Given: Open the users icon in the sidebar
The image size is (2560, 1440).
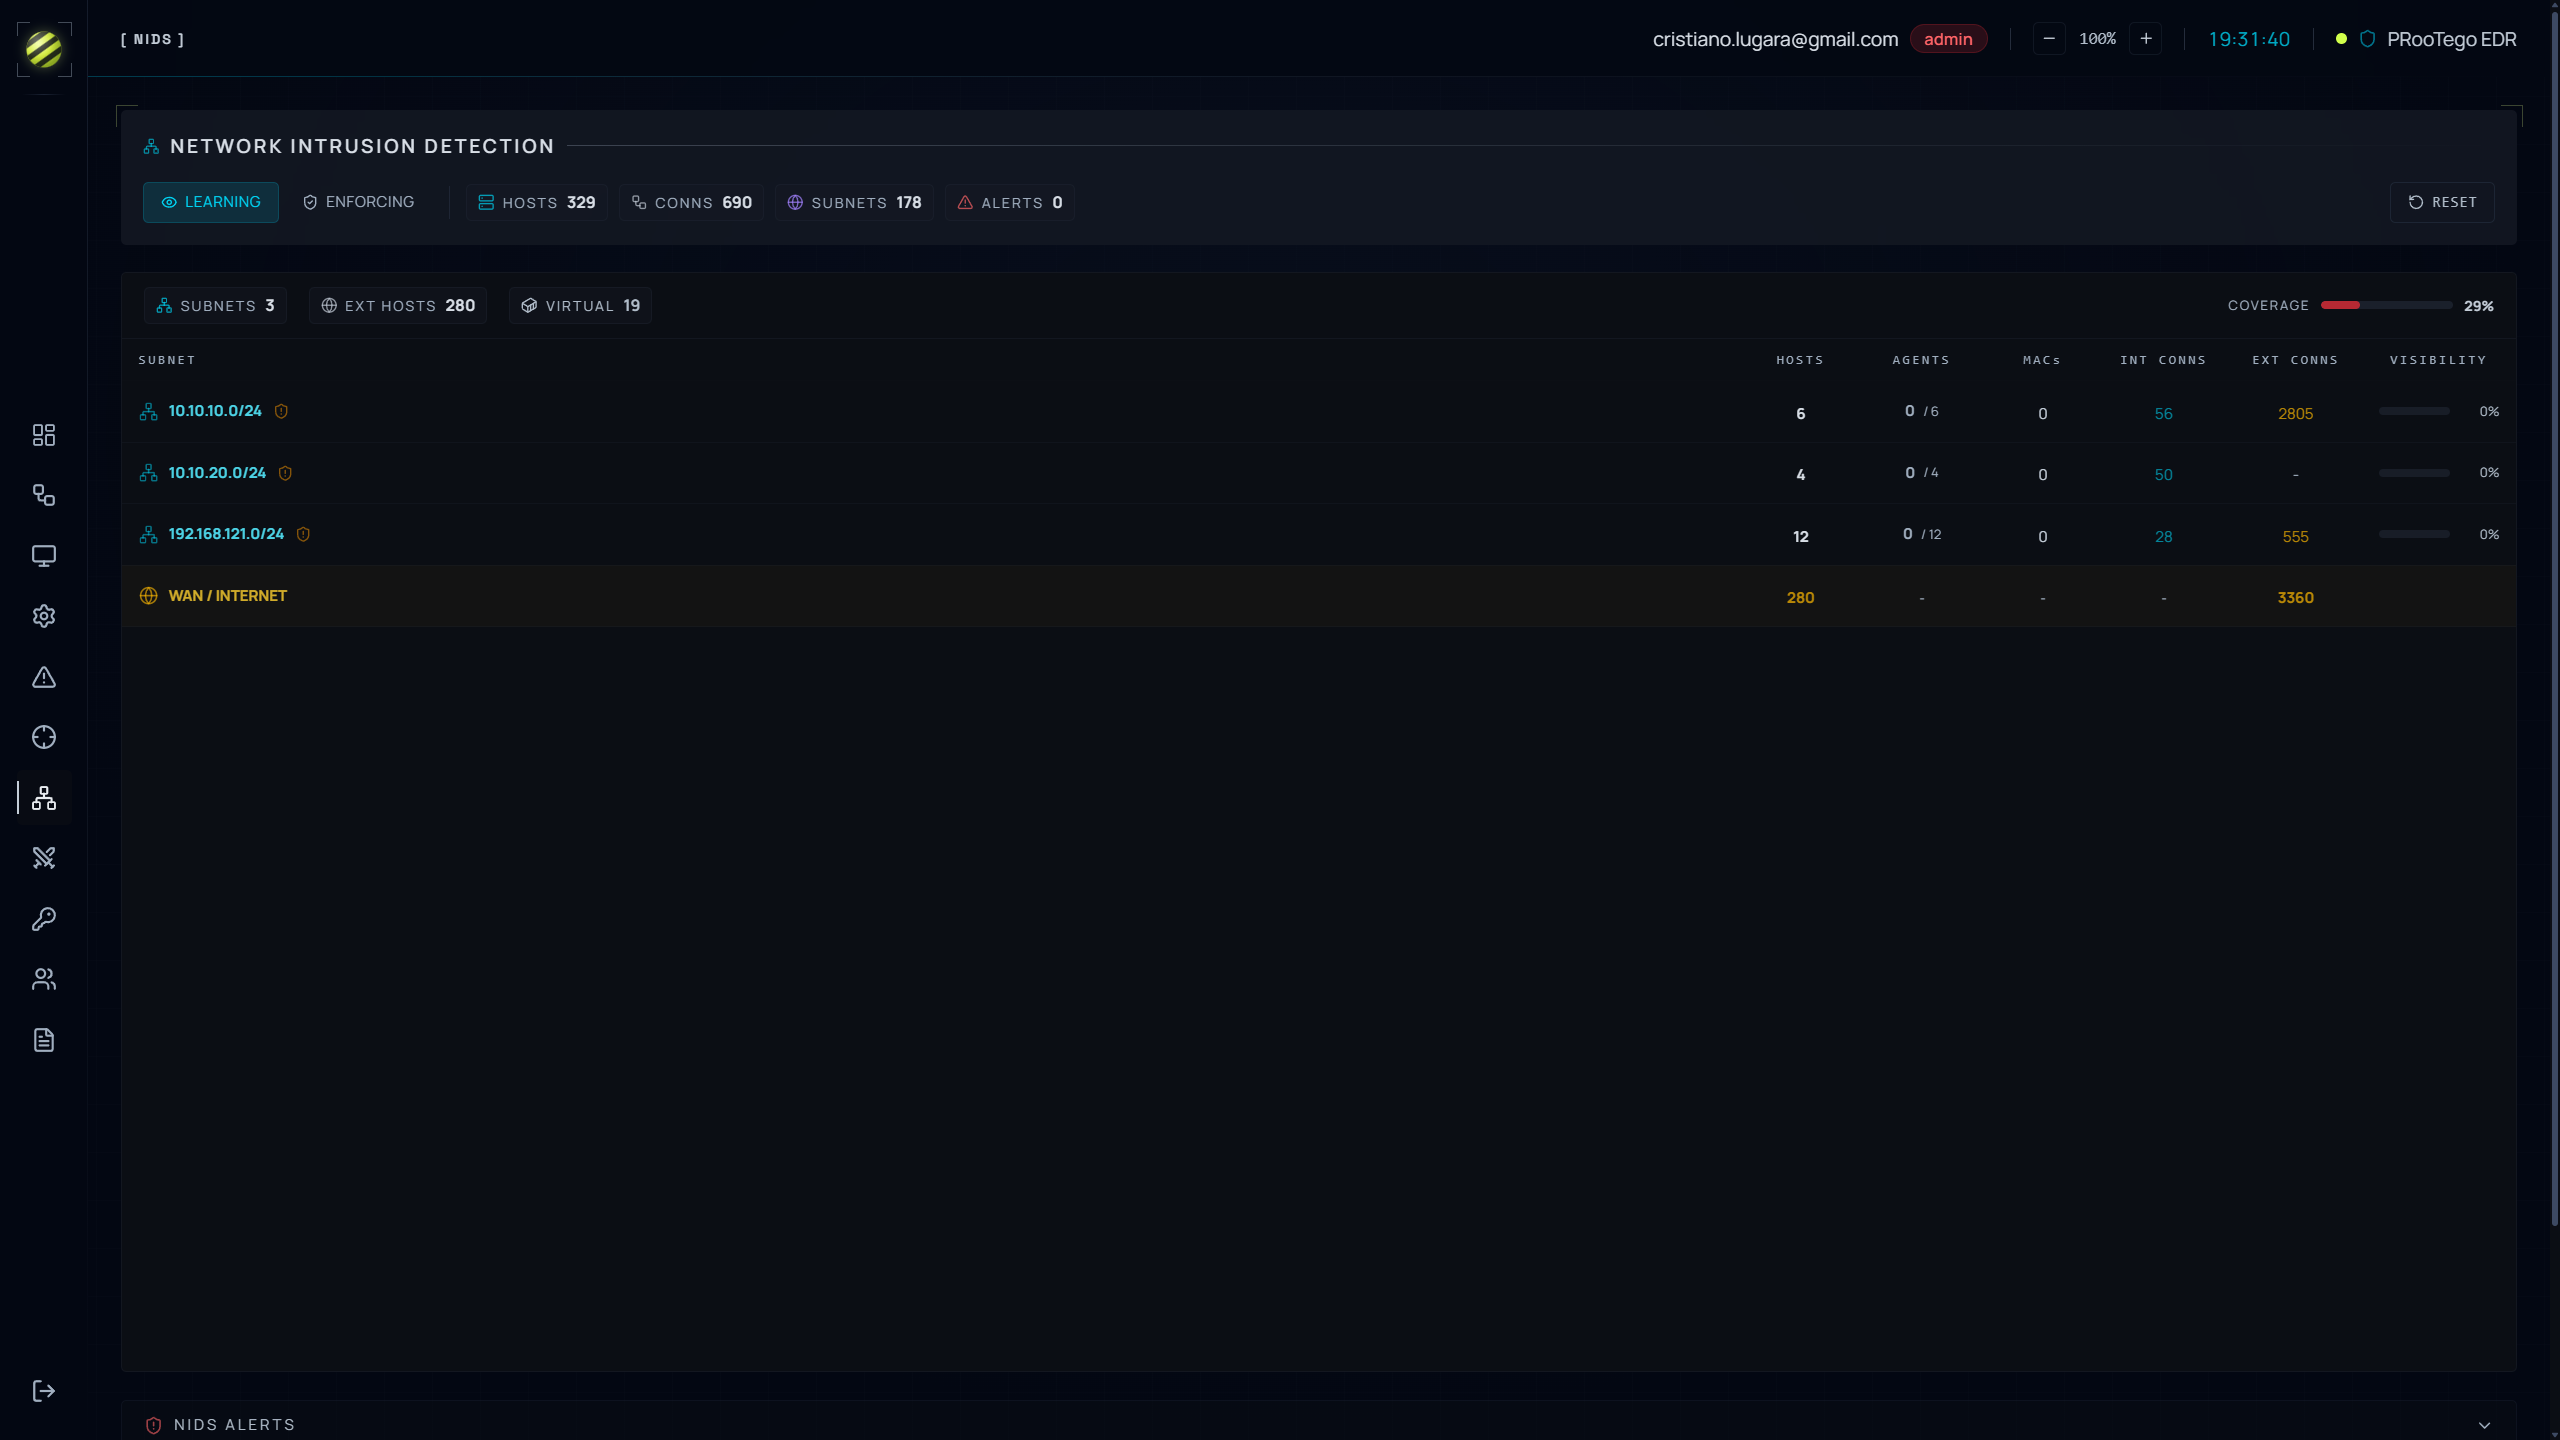Looking at the screenshot, I should pos(44,978).
